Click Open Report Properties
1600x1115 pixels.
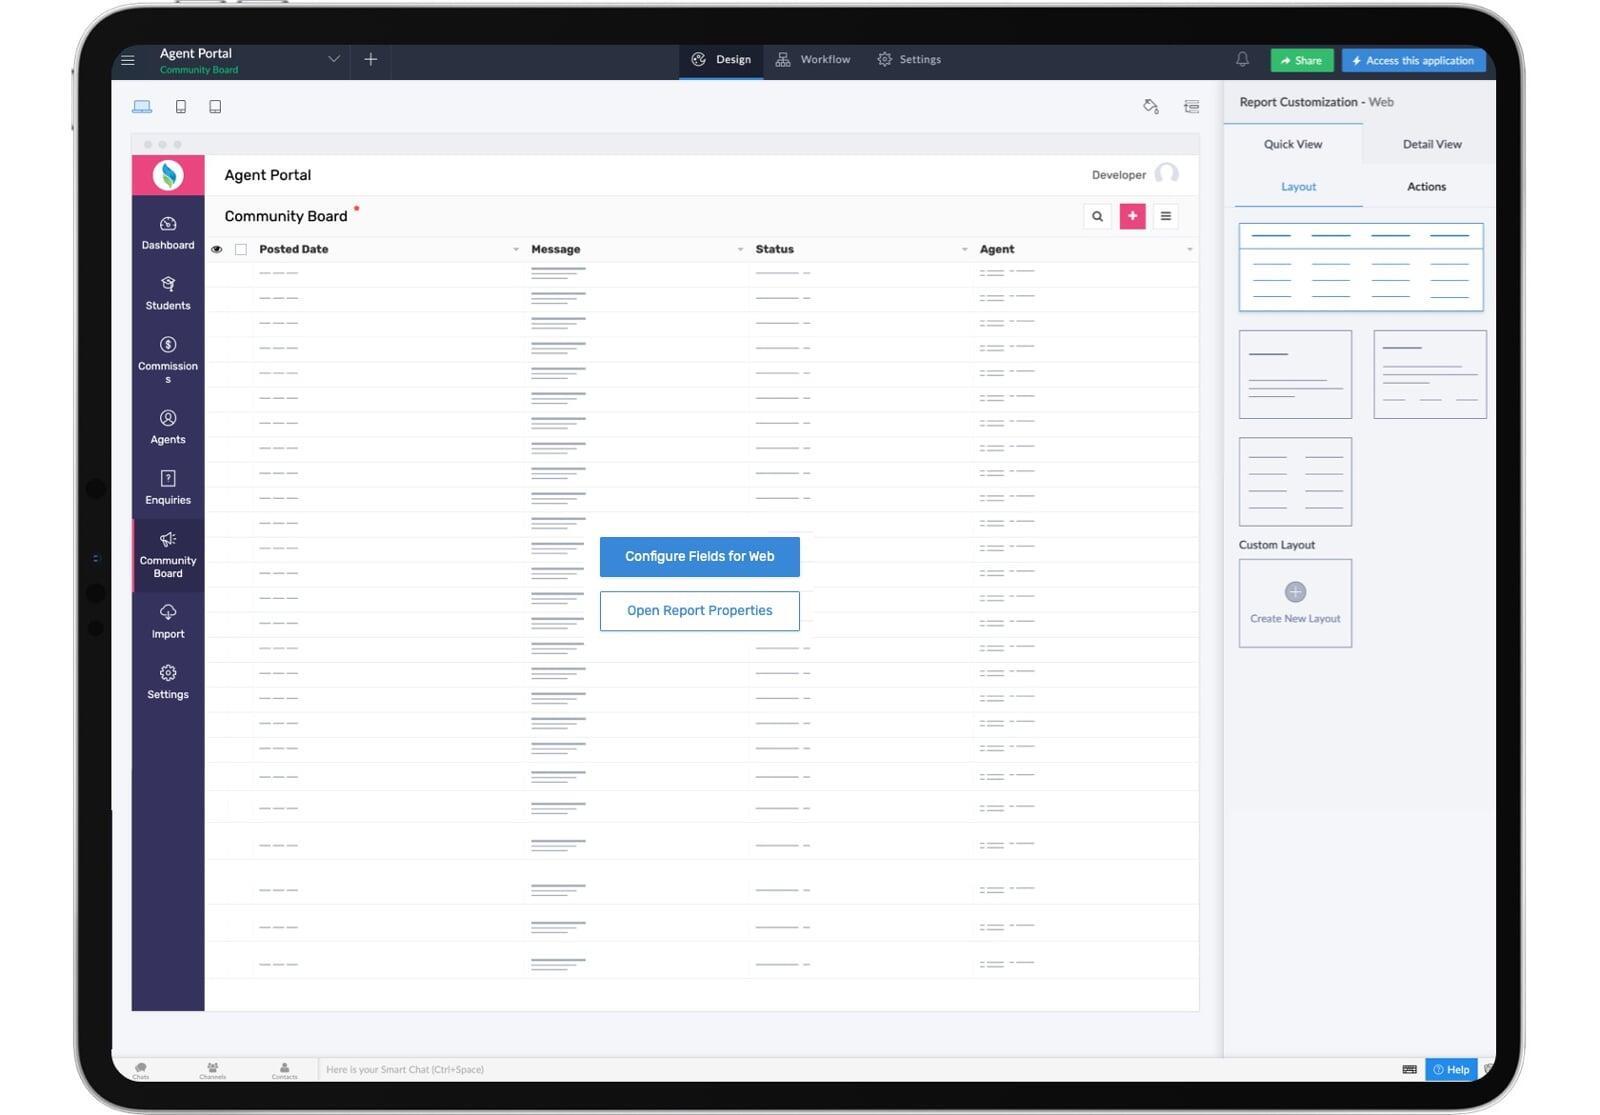point(699,610)
